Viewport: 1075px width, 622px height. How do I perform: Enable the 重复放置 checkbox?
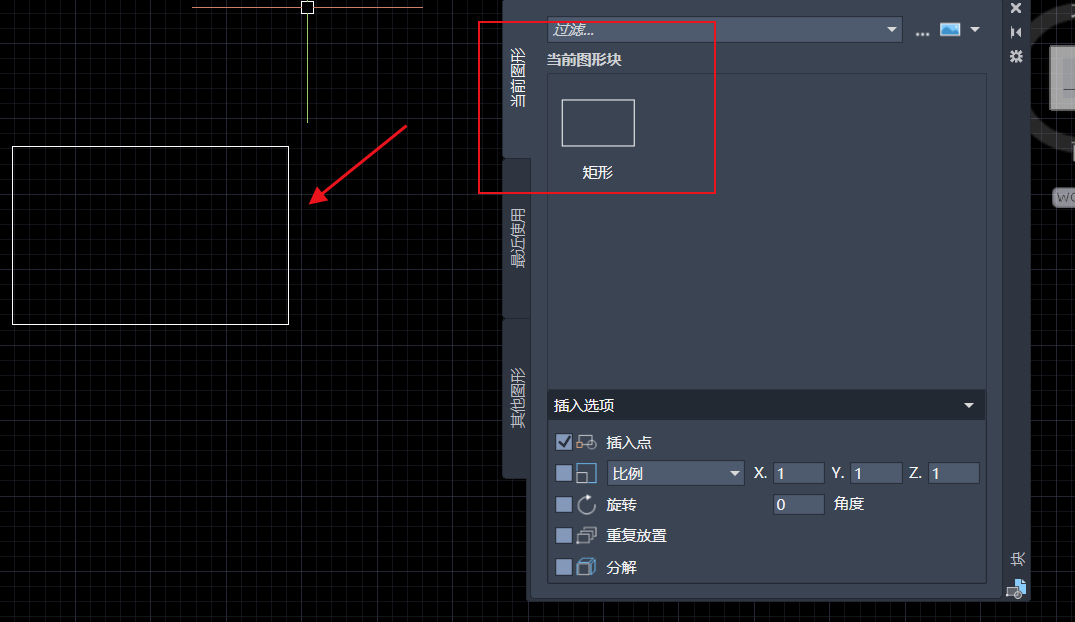564,536
